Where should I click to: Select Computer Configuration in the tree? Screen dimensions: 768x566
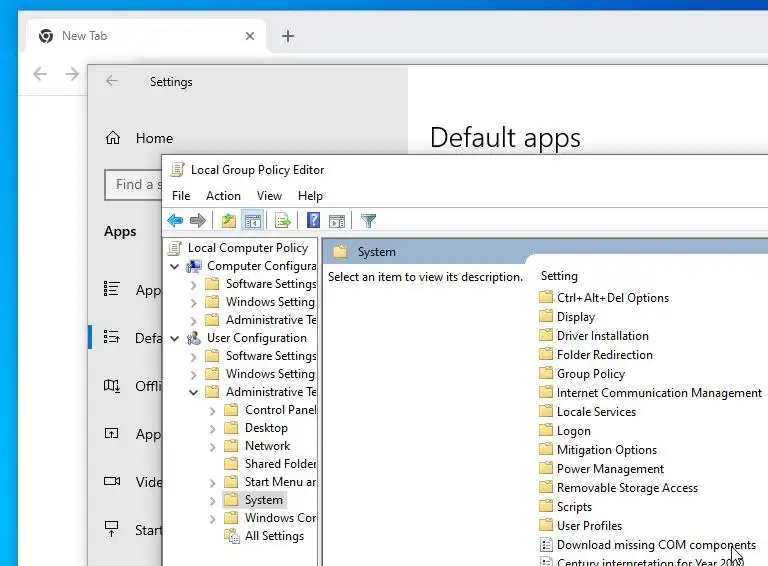pyautogui.click(x=252, y=266)
